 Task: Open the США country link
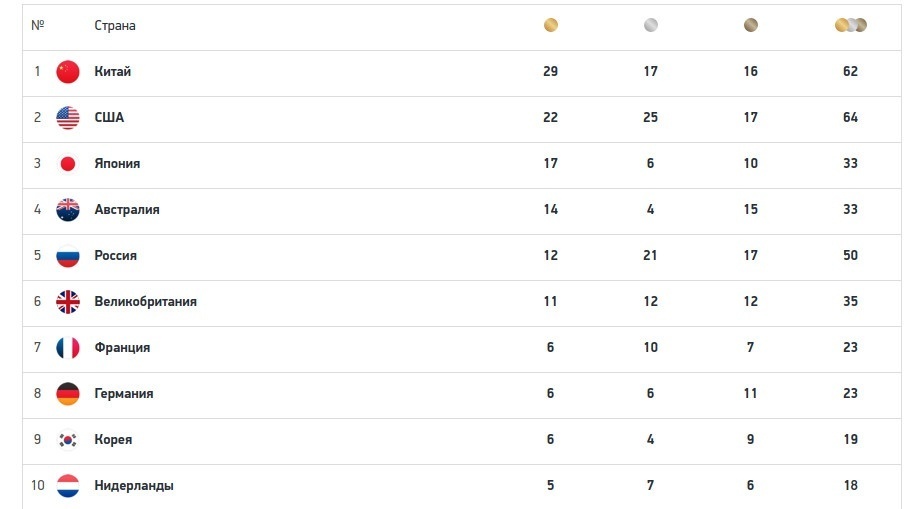(109, 118)
